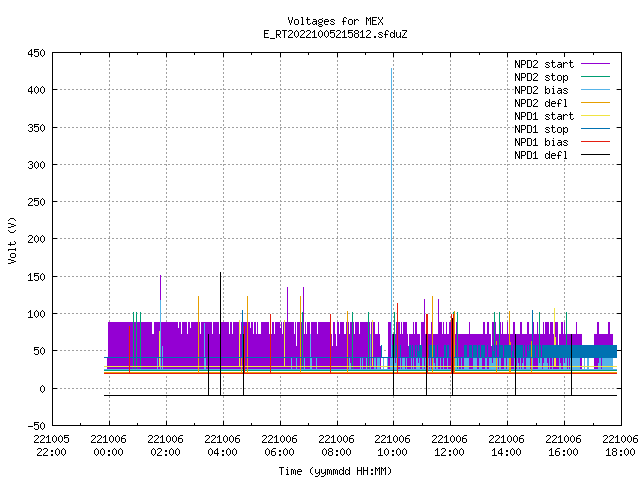This screenshot has width=640, height=480.
Task: Click the purple NPD2 start legend line
Action: pos(595,64)
